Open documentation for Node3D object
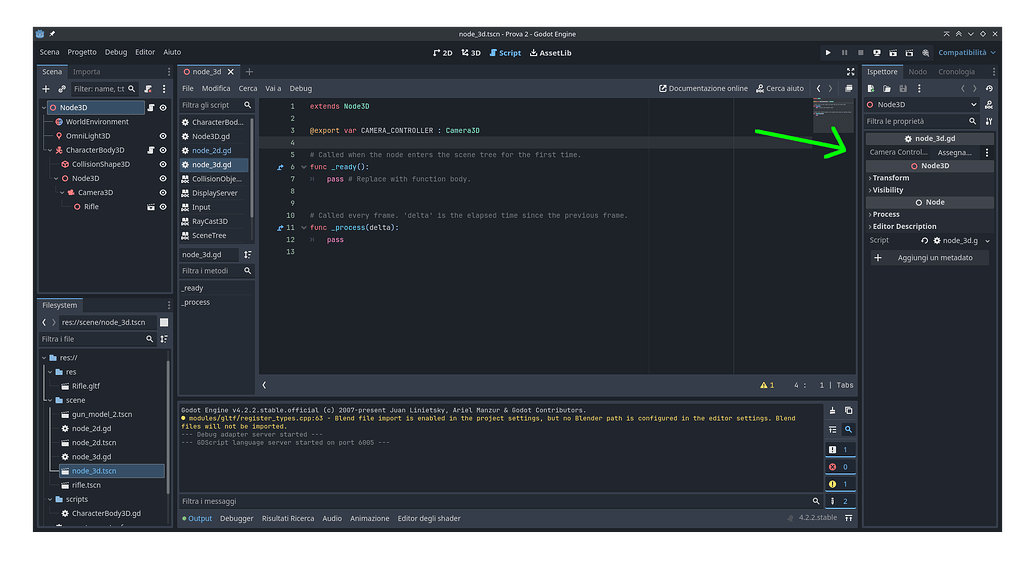The height and width of the screenshot is (570, 1035). click(989, 105)
